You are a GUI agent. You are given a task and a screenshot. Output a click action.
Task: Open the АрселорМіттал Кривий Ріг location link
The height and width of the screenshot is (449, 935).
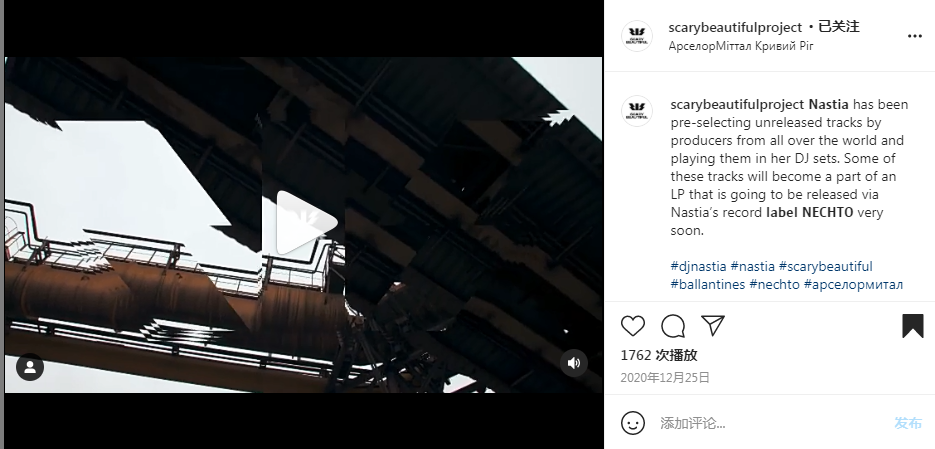tap(741, 46)
